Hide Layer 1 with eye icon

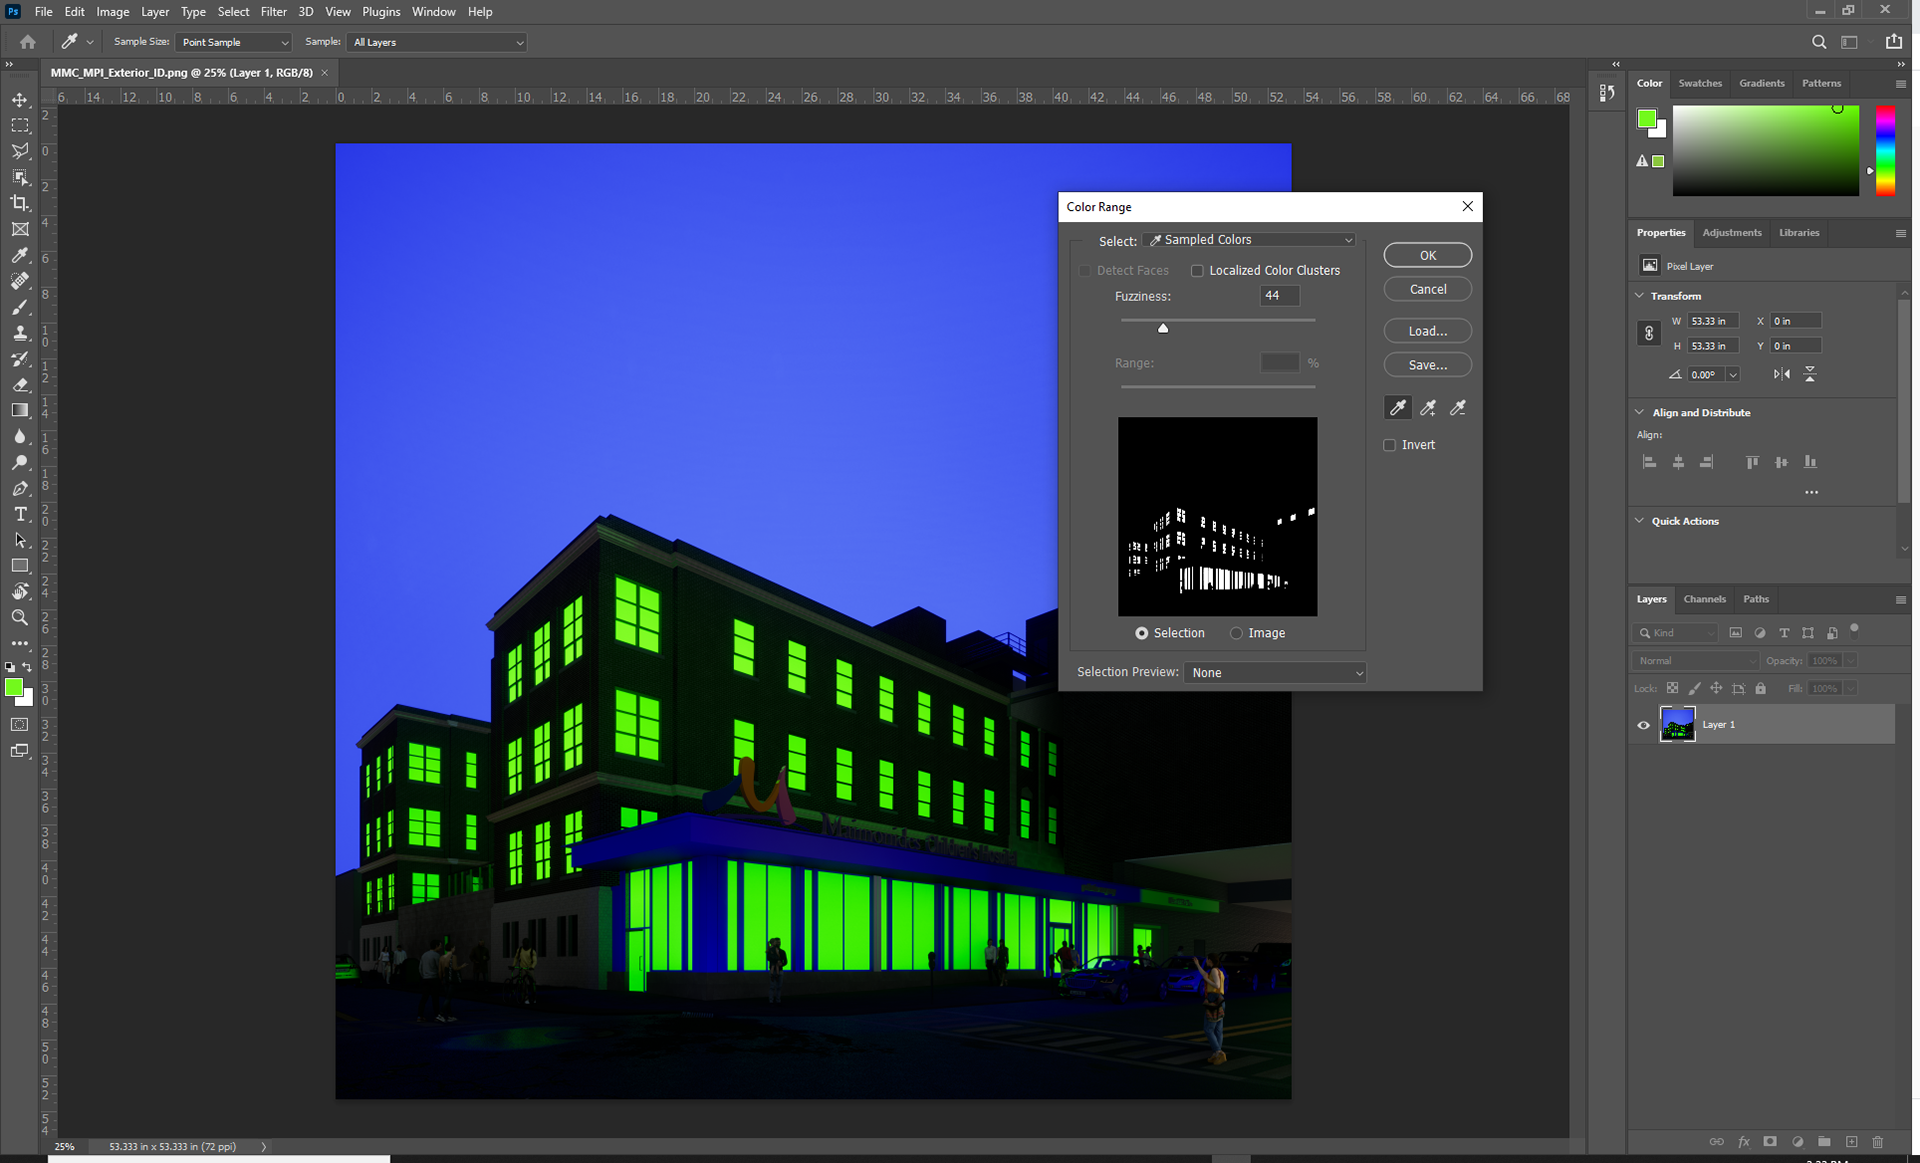(x=1643, y=725)
